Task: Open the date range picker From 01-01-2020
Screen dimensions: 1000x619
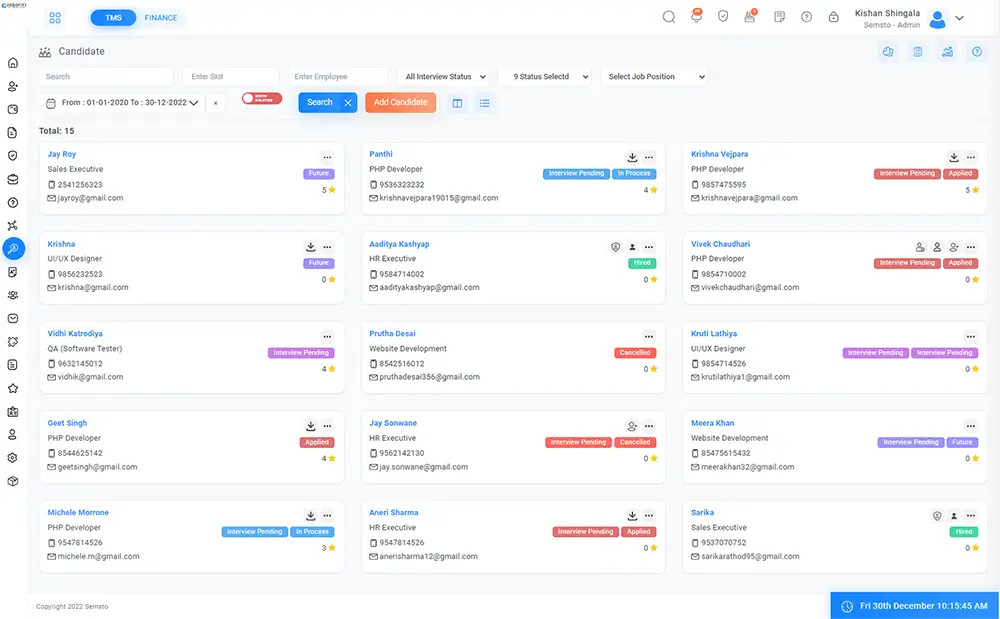Action: (x=122, y=103)
